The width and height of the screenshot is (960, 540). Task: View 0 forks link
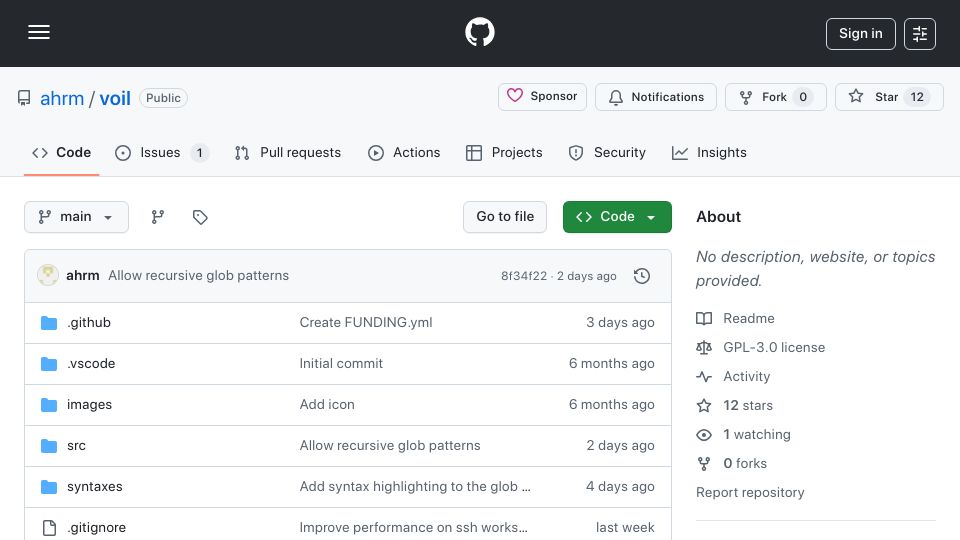click(x=745, y=463)
